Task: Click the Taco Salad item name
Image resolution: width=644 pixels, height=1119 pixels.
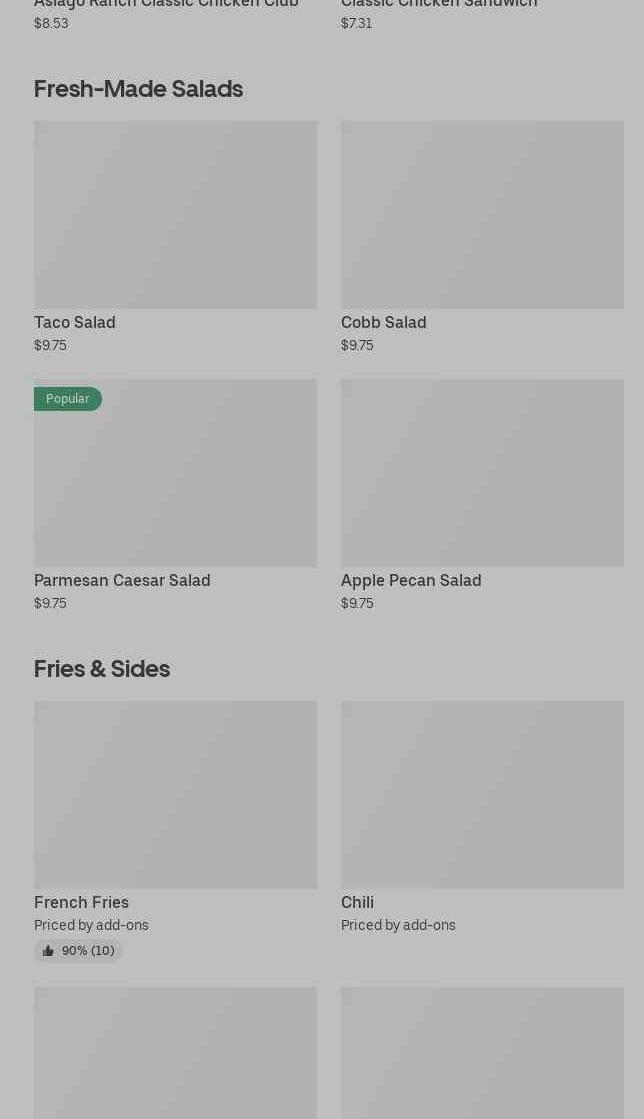Action: coord(75,323)
